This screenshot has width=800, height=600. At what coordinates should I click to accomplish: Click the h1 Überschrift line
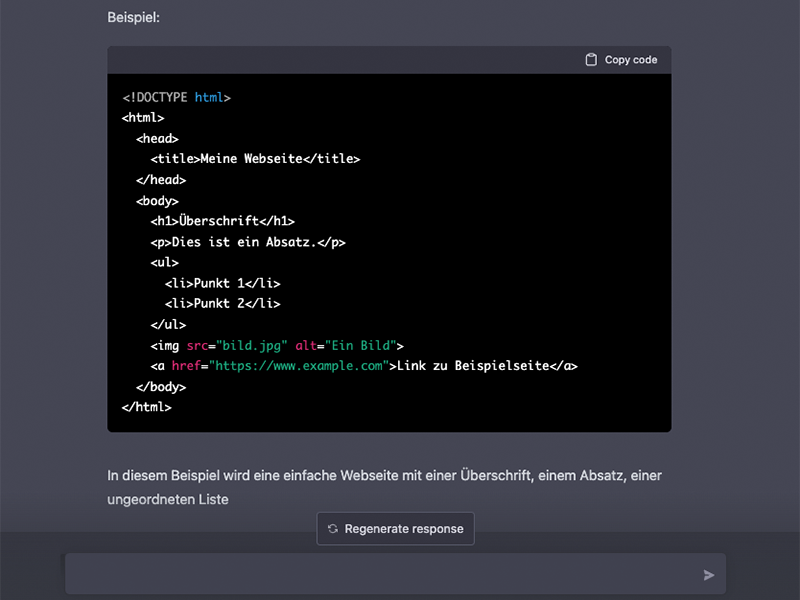pos(222,220)
